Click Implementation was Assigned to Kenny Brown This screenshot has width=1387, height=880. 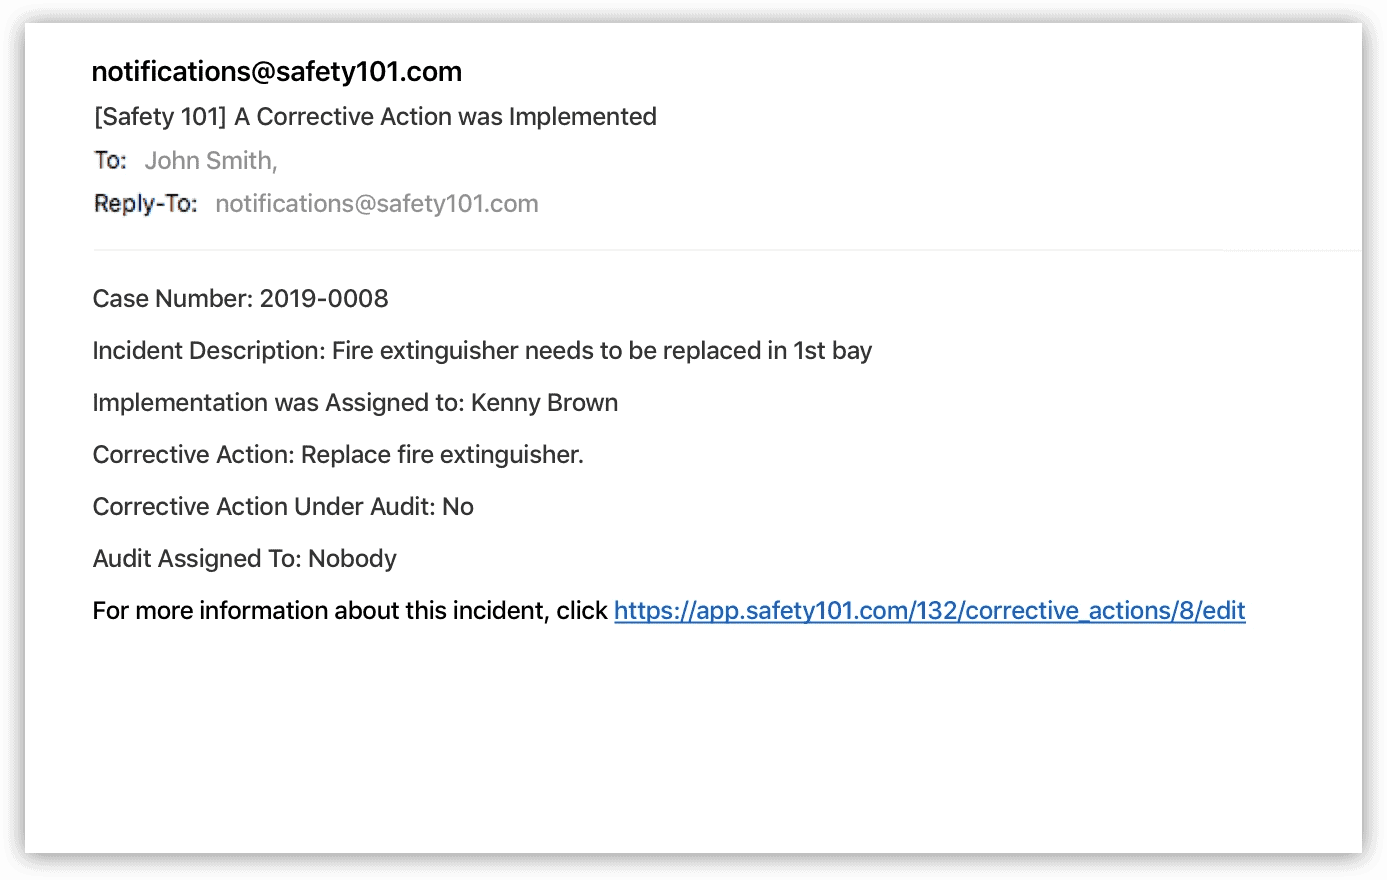(x=355, y=403)
